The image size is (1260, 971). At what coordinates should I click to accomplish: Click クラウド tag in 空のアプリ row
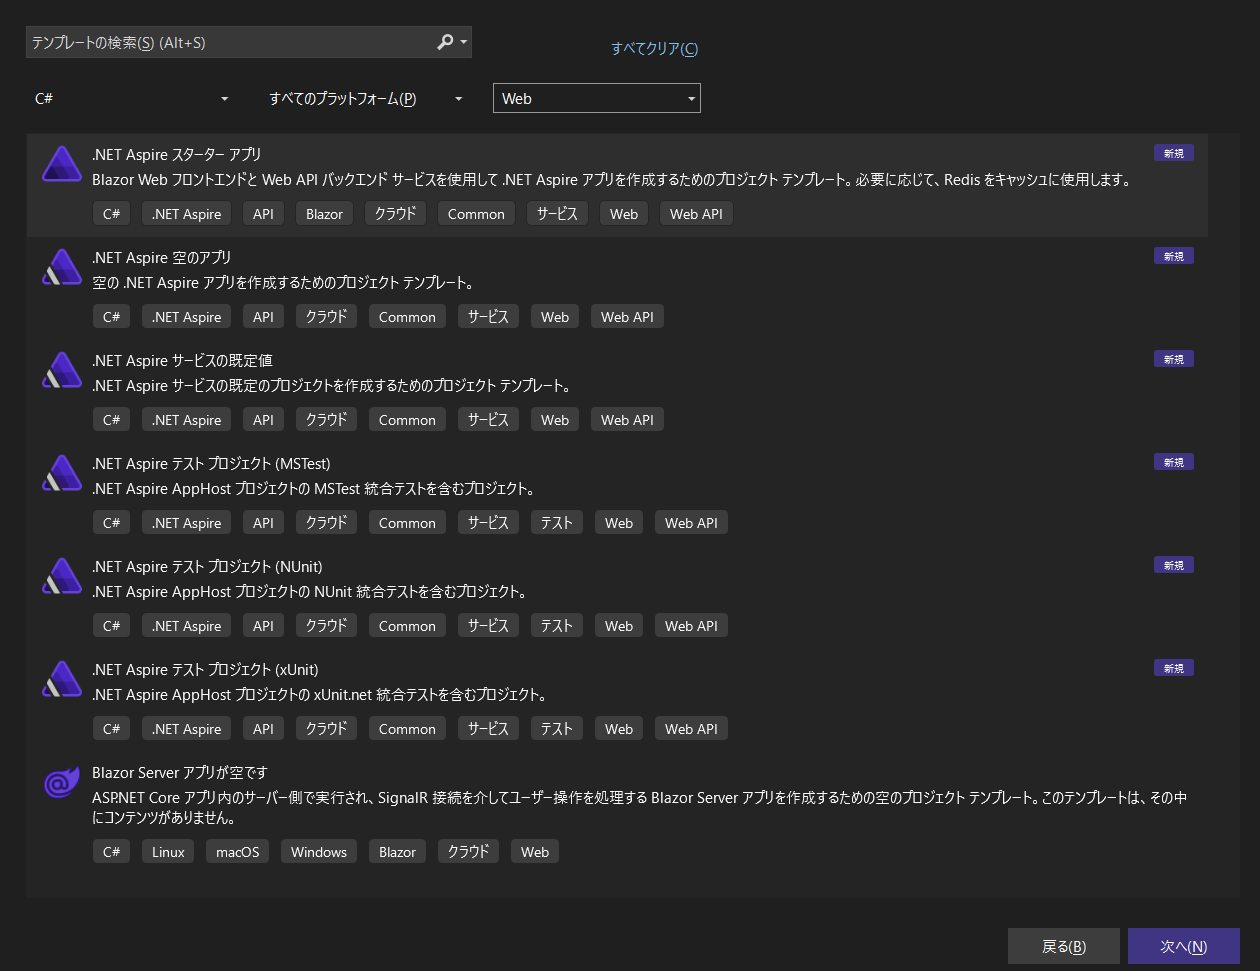click(x=326, y=317)
